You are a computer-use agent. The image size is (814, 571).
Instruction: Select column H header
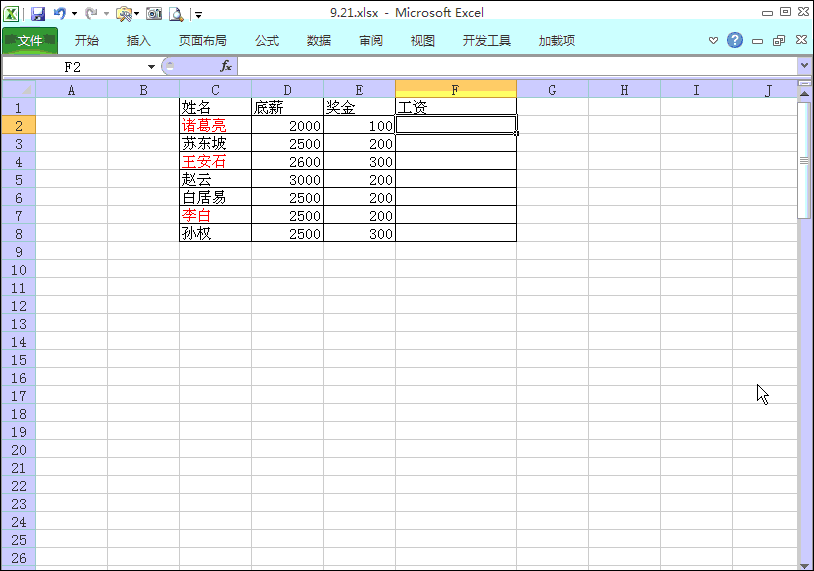(625, 90)
